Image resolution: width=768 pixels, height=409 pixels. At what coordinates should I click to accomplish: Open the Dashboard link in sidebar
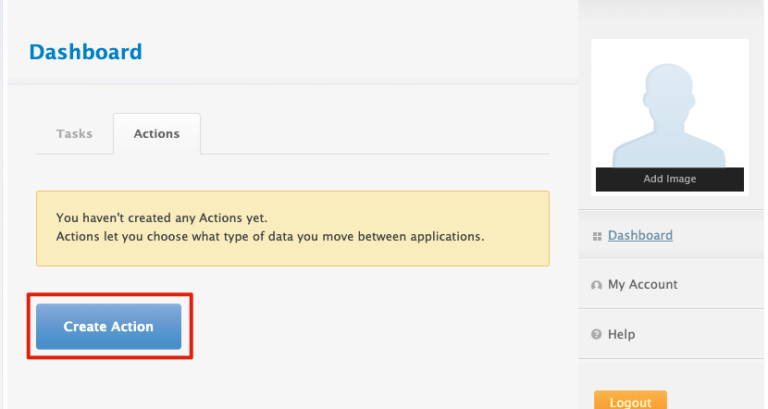(x=640, y=235)
